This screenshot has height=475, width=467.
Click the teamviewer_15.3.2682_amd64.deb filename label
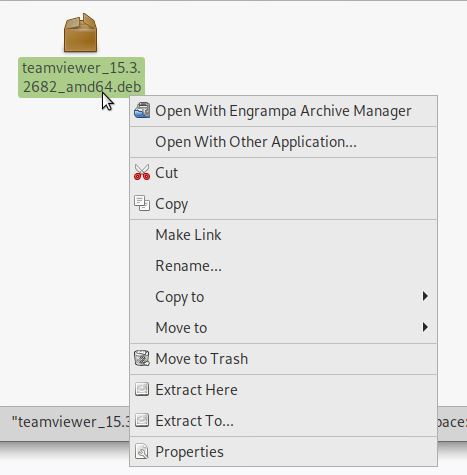[x=82, y=77]
